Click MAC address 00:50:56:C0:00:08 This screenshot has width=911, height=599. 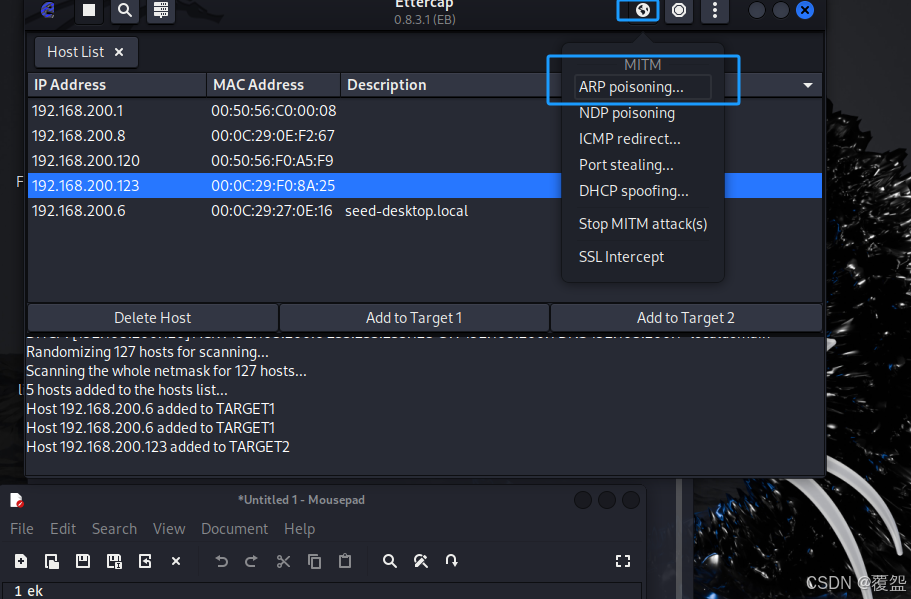click(x=274, y=111)
